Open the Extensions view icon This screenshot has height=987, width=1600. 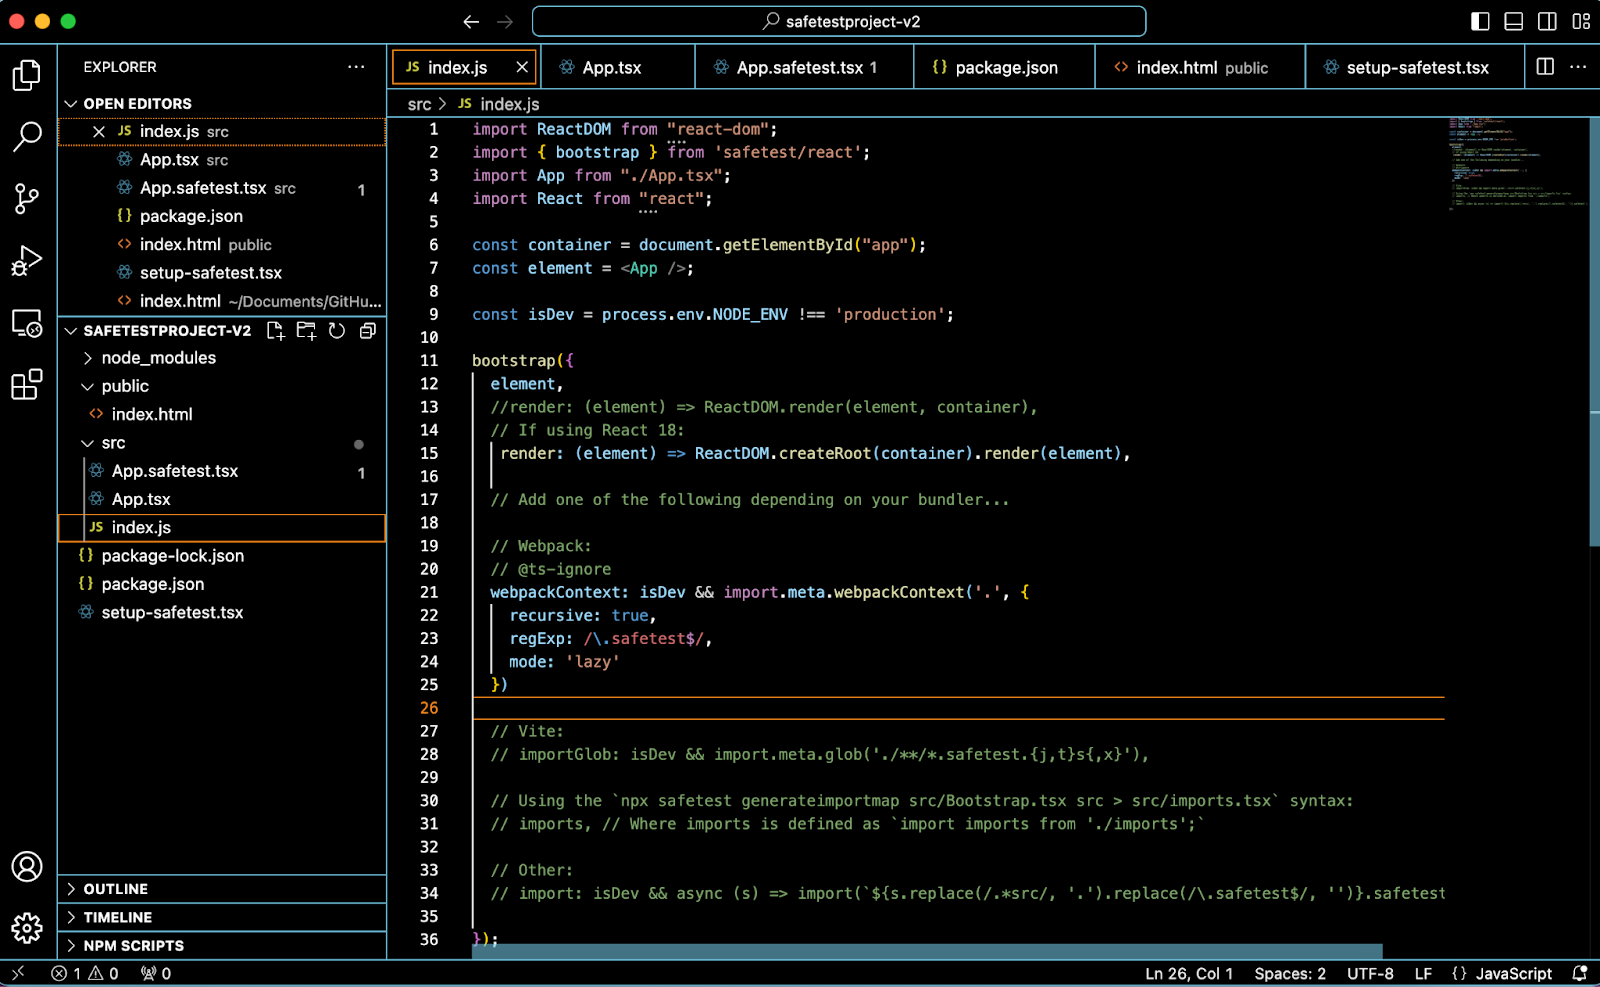(27, 384)
